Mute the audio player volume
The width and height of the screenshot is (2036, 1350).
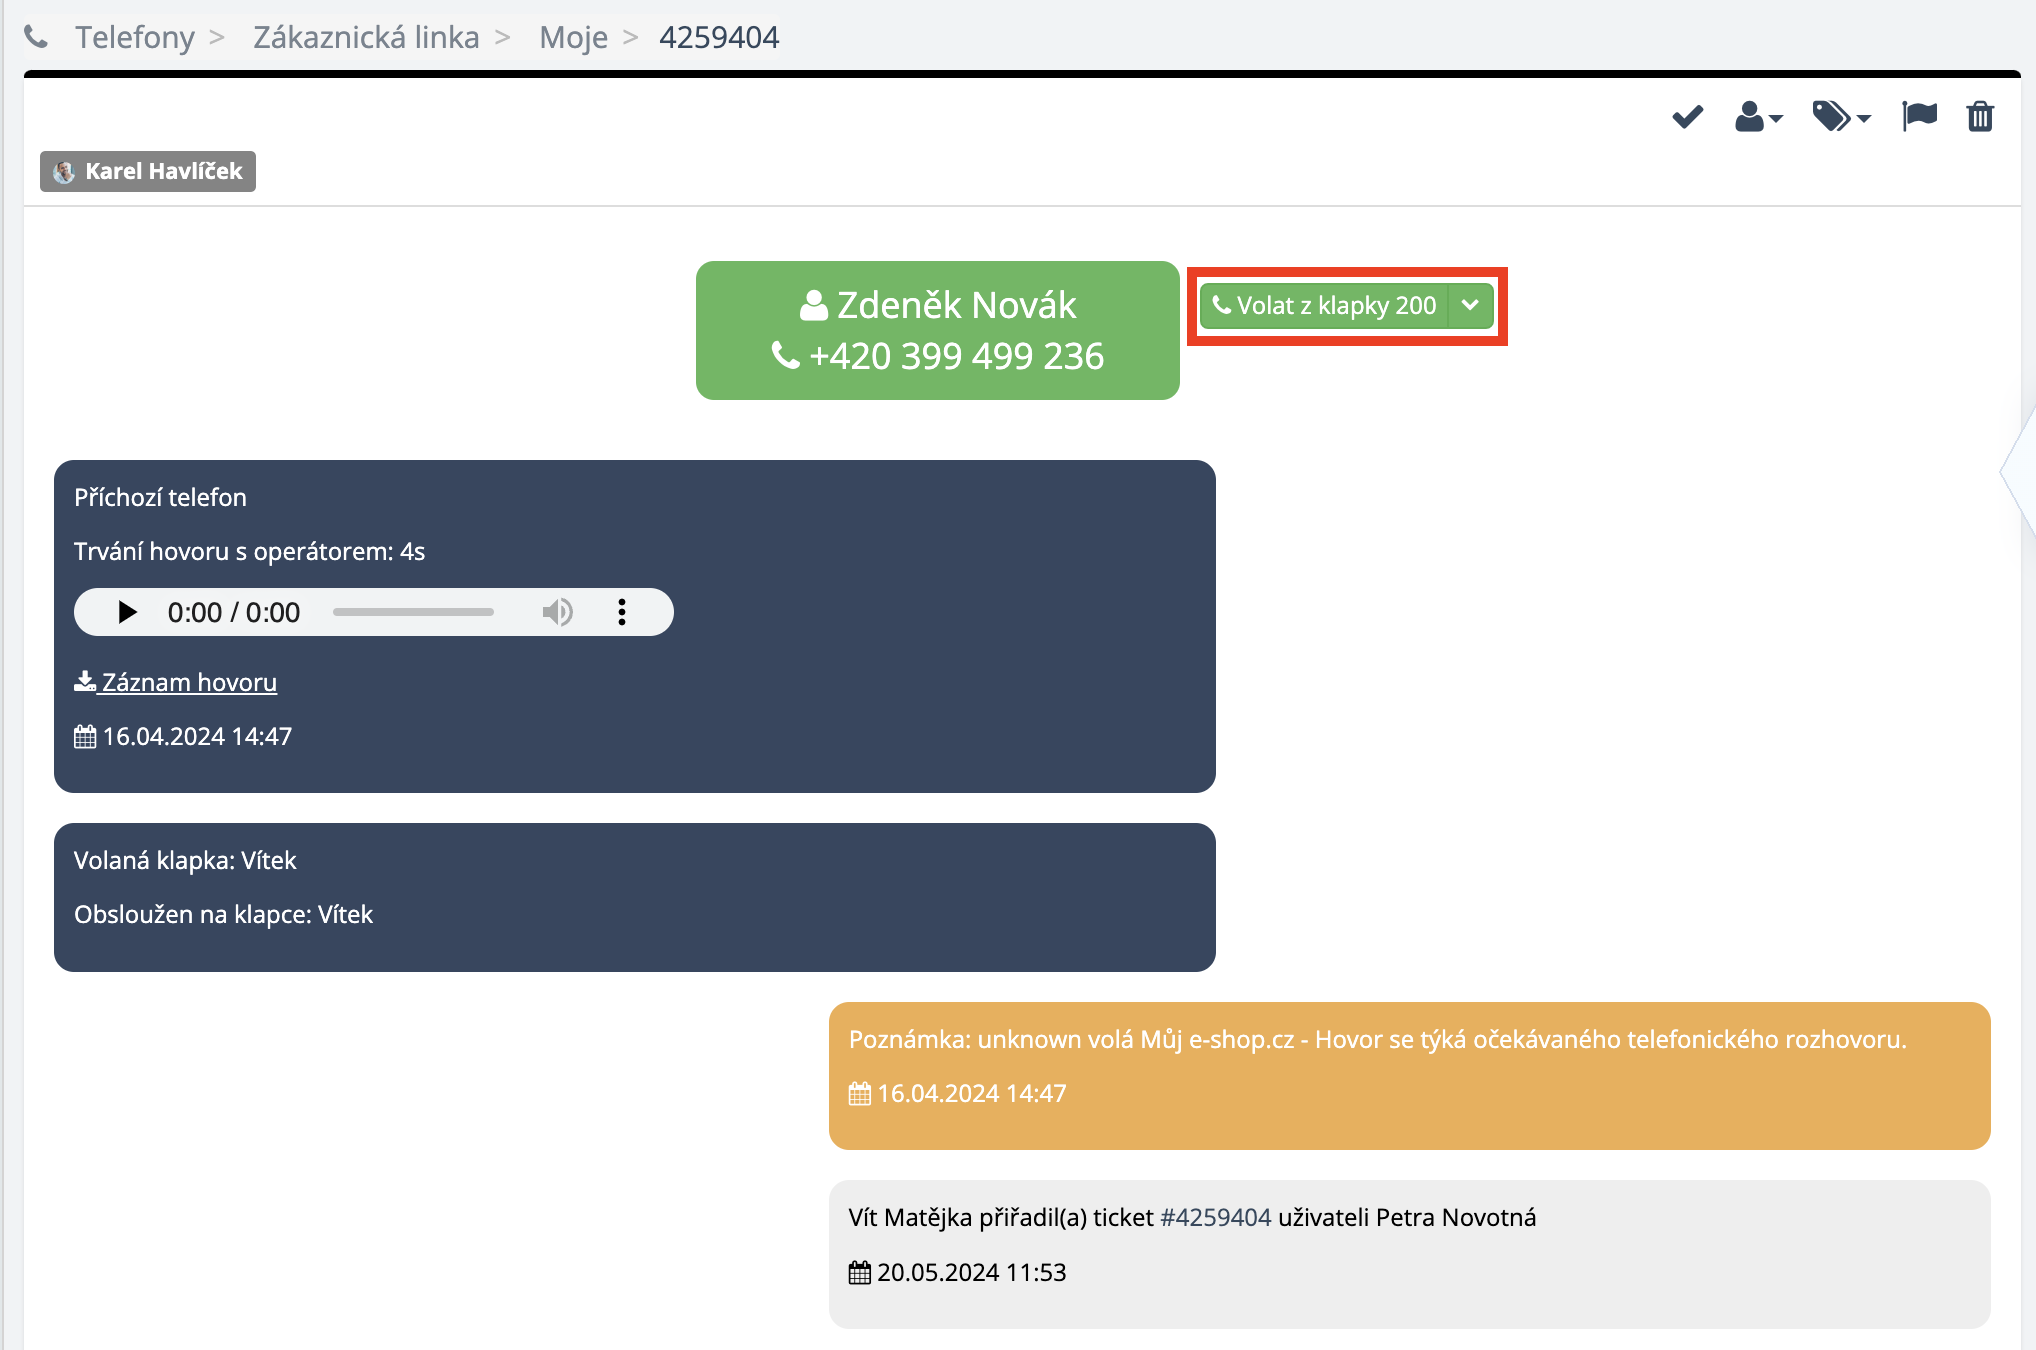click(x=557, y=612)
